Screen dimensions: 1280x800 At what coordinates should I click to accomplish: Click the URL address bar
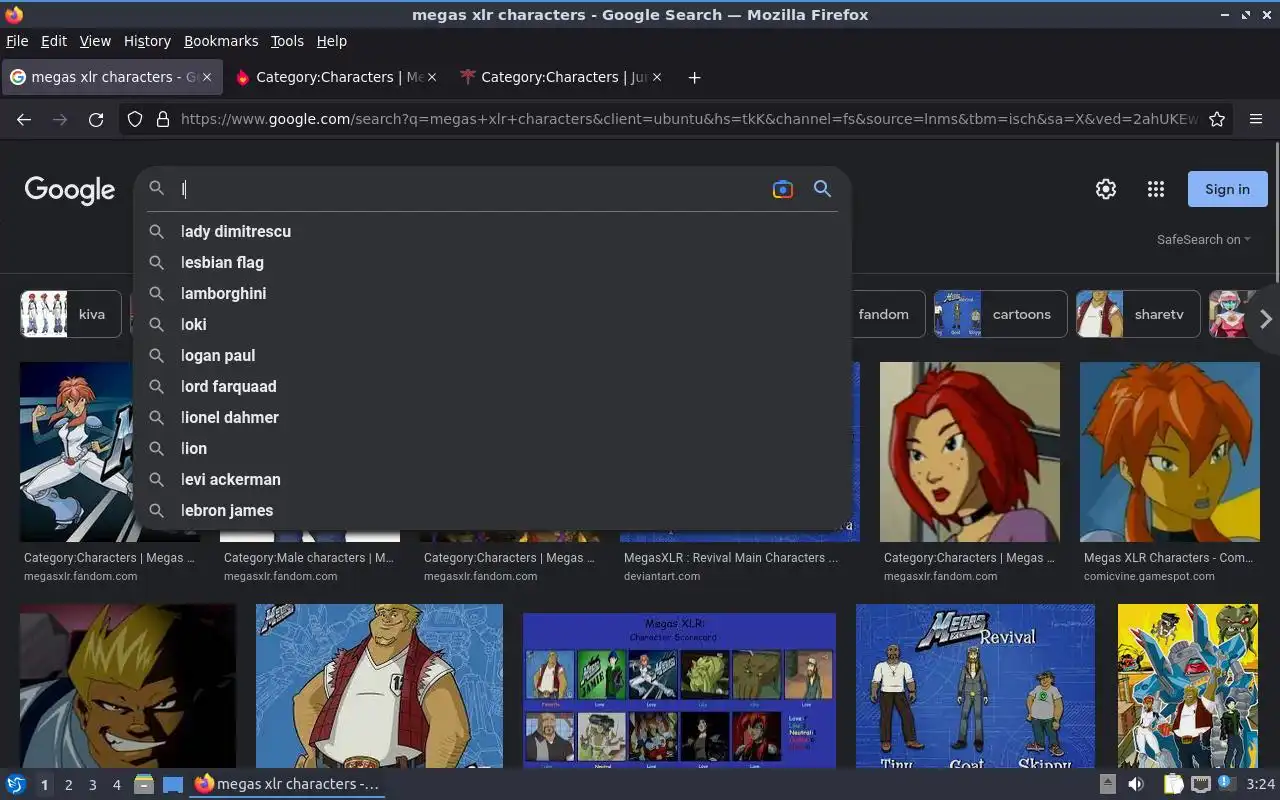(688, 119)
